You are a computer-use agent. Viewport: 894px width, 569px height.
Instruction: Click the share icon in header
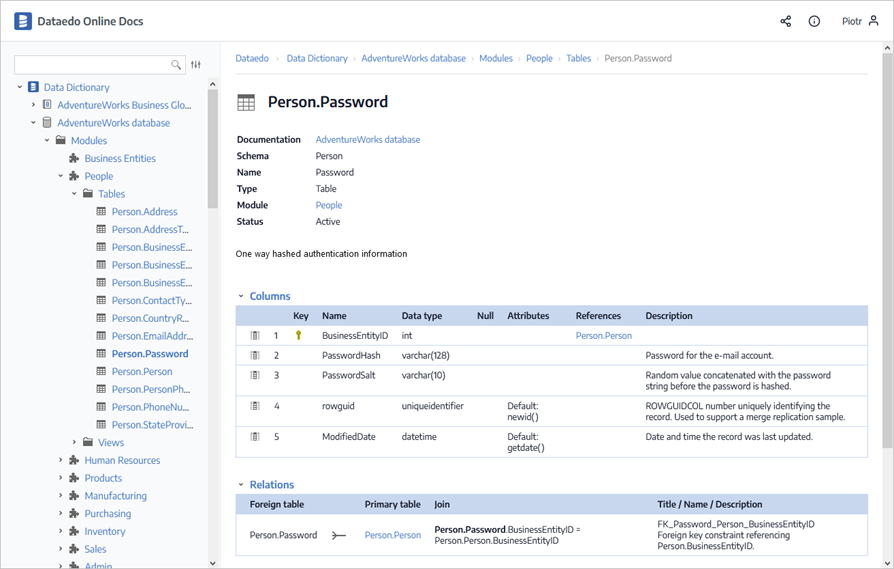785,21
